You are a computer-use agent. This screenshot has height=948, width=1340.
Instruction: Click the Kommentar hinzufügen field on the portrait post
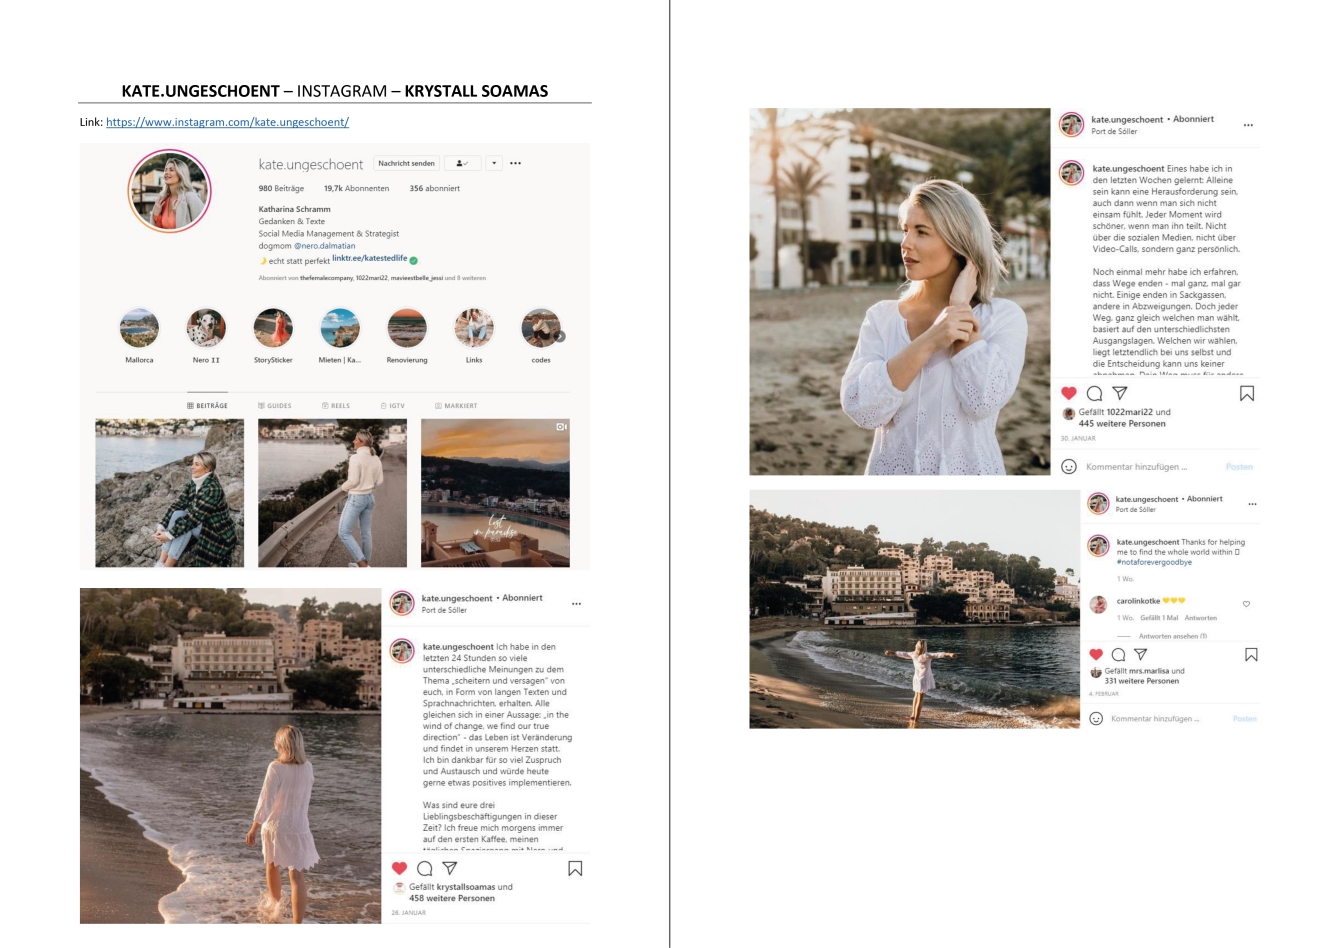coord(1137,467)
